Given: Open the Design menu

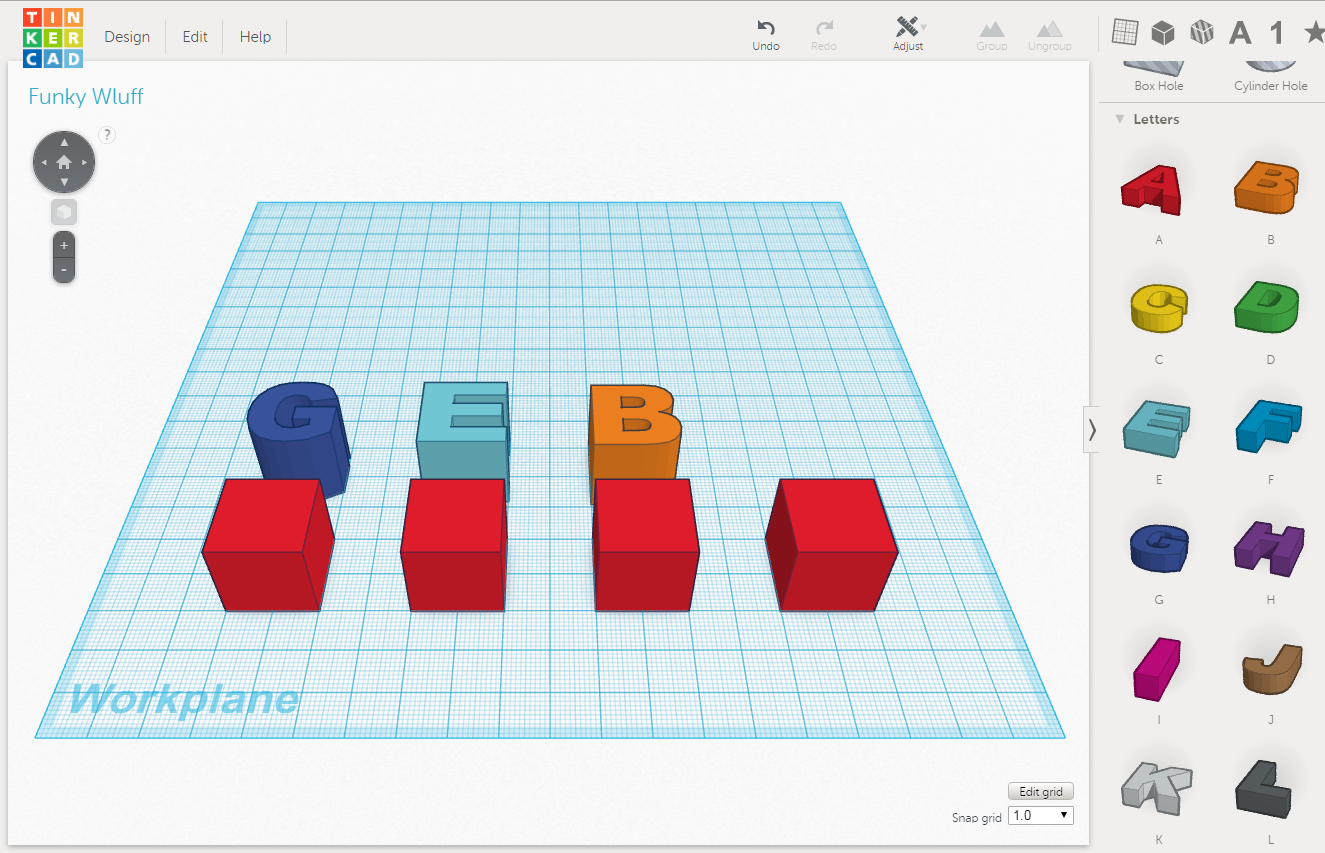Looking at the screenshot, I should point(127,36).
